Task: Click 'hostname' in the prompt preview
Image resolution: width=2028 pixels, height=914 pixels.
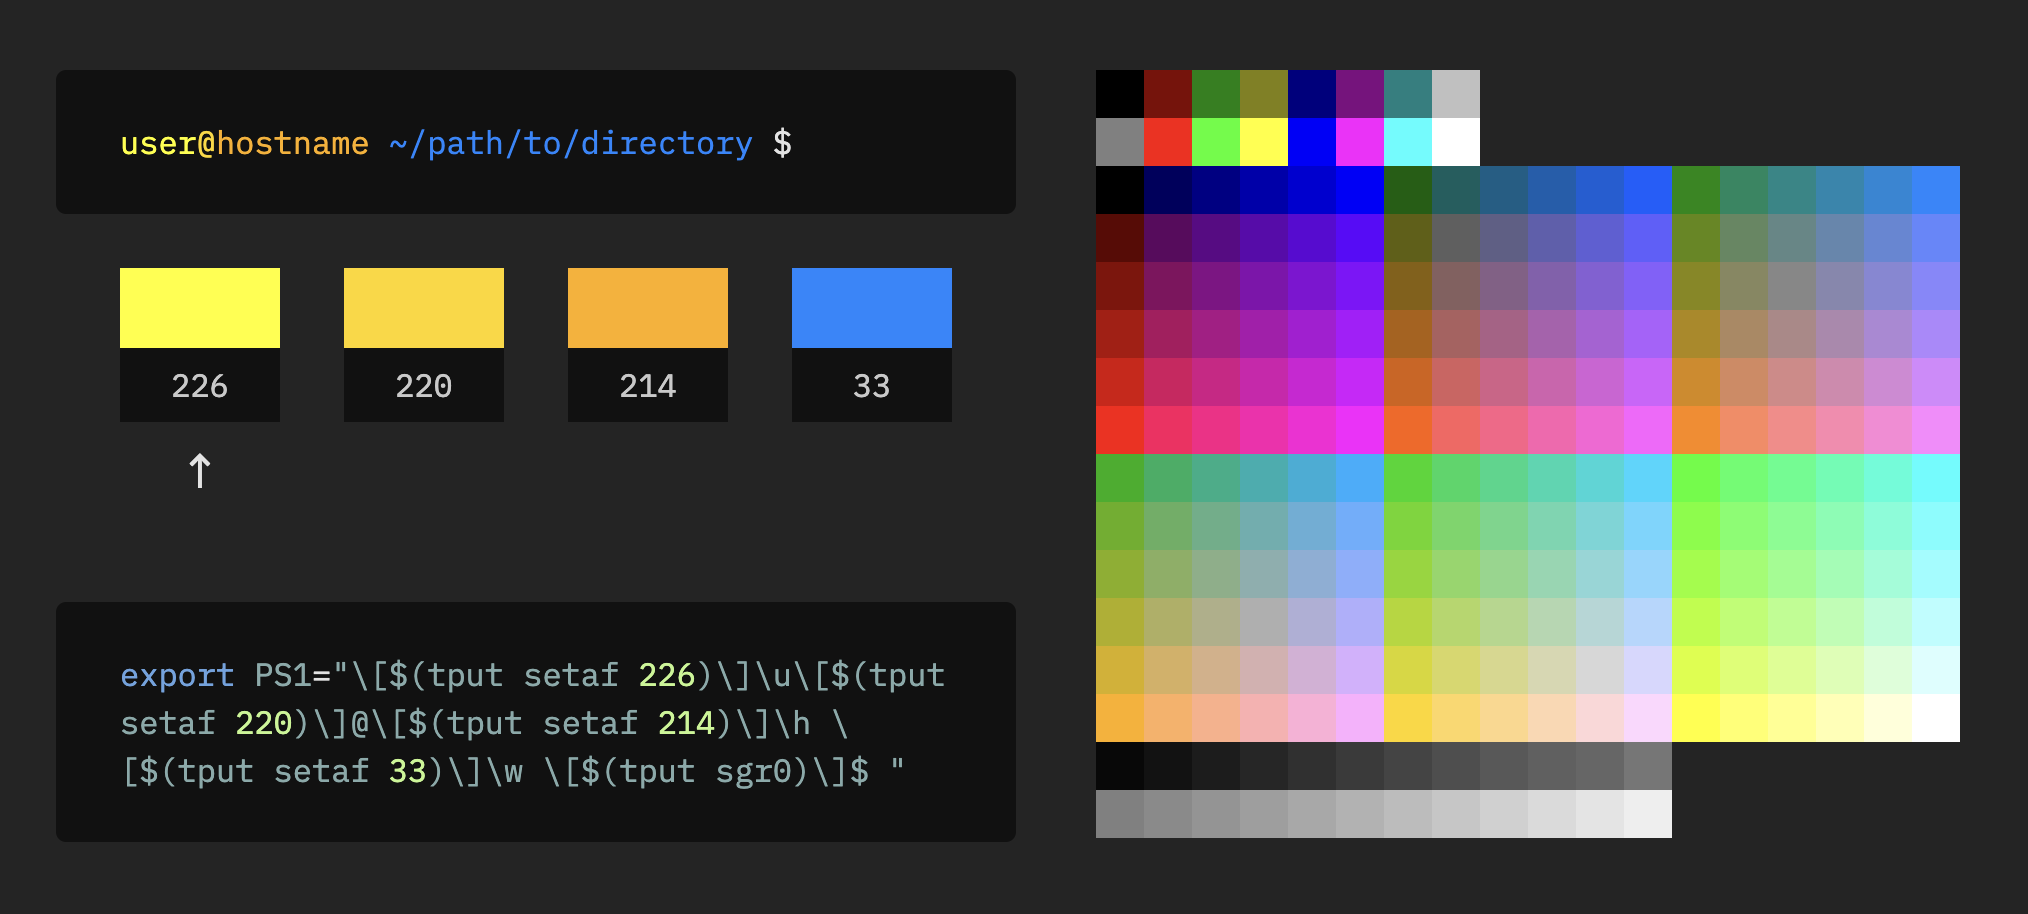Action: [292, 144]
